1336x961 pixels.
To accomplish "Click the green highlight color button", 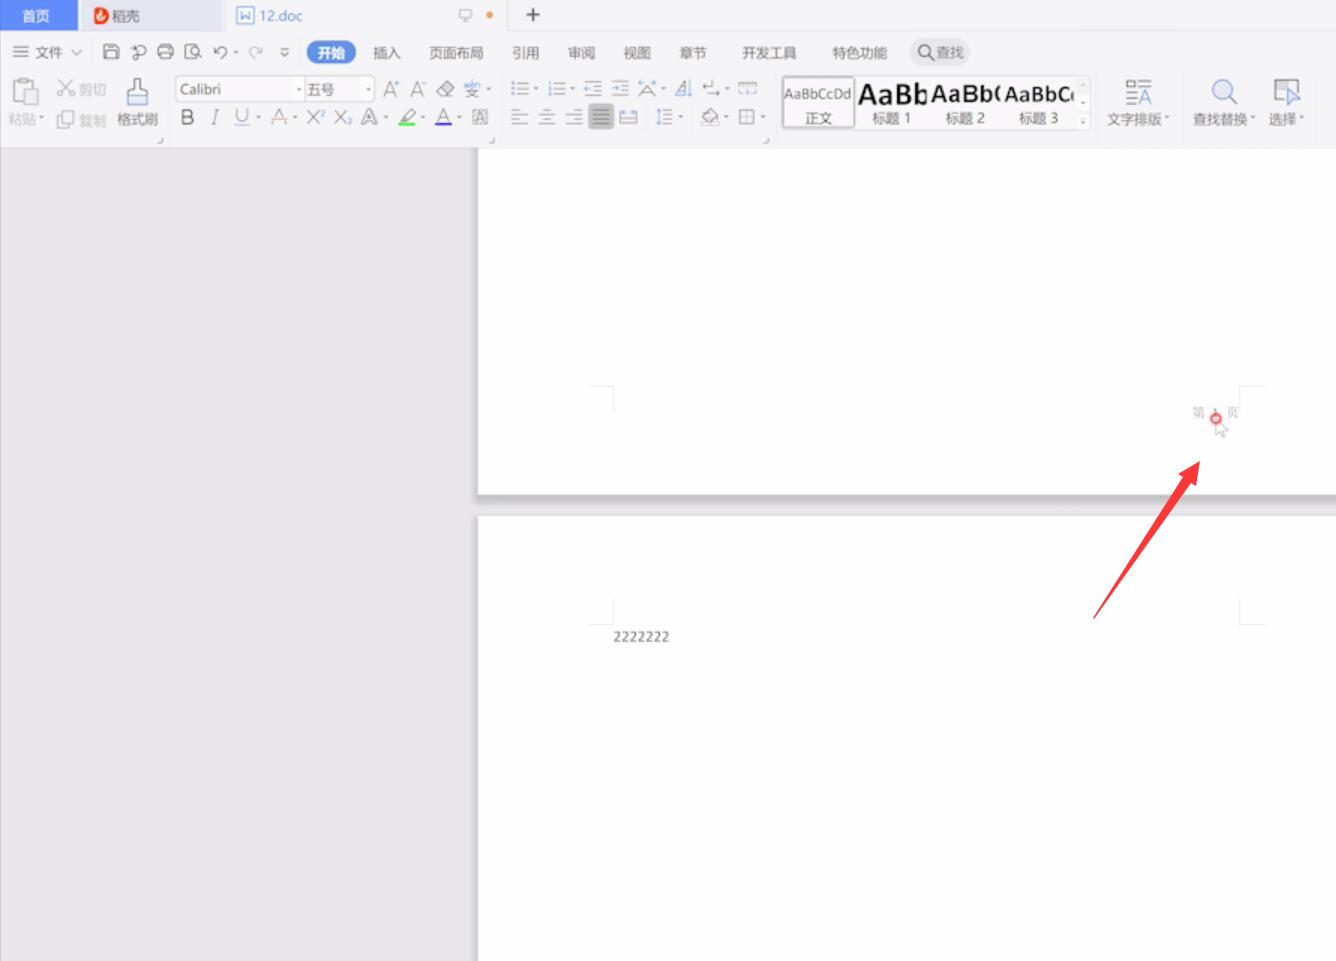I will (x=407, y=117).
